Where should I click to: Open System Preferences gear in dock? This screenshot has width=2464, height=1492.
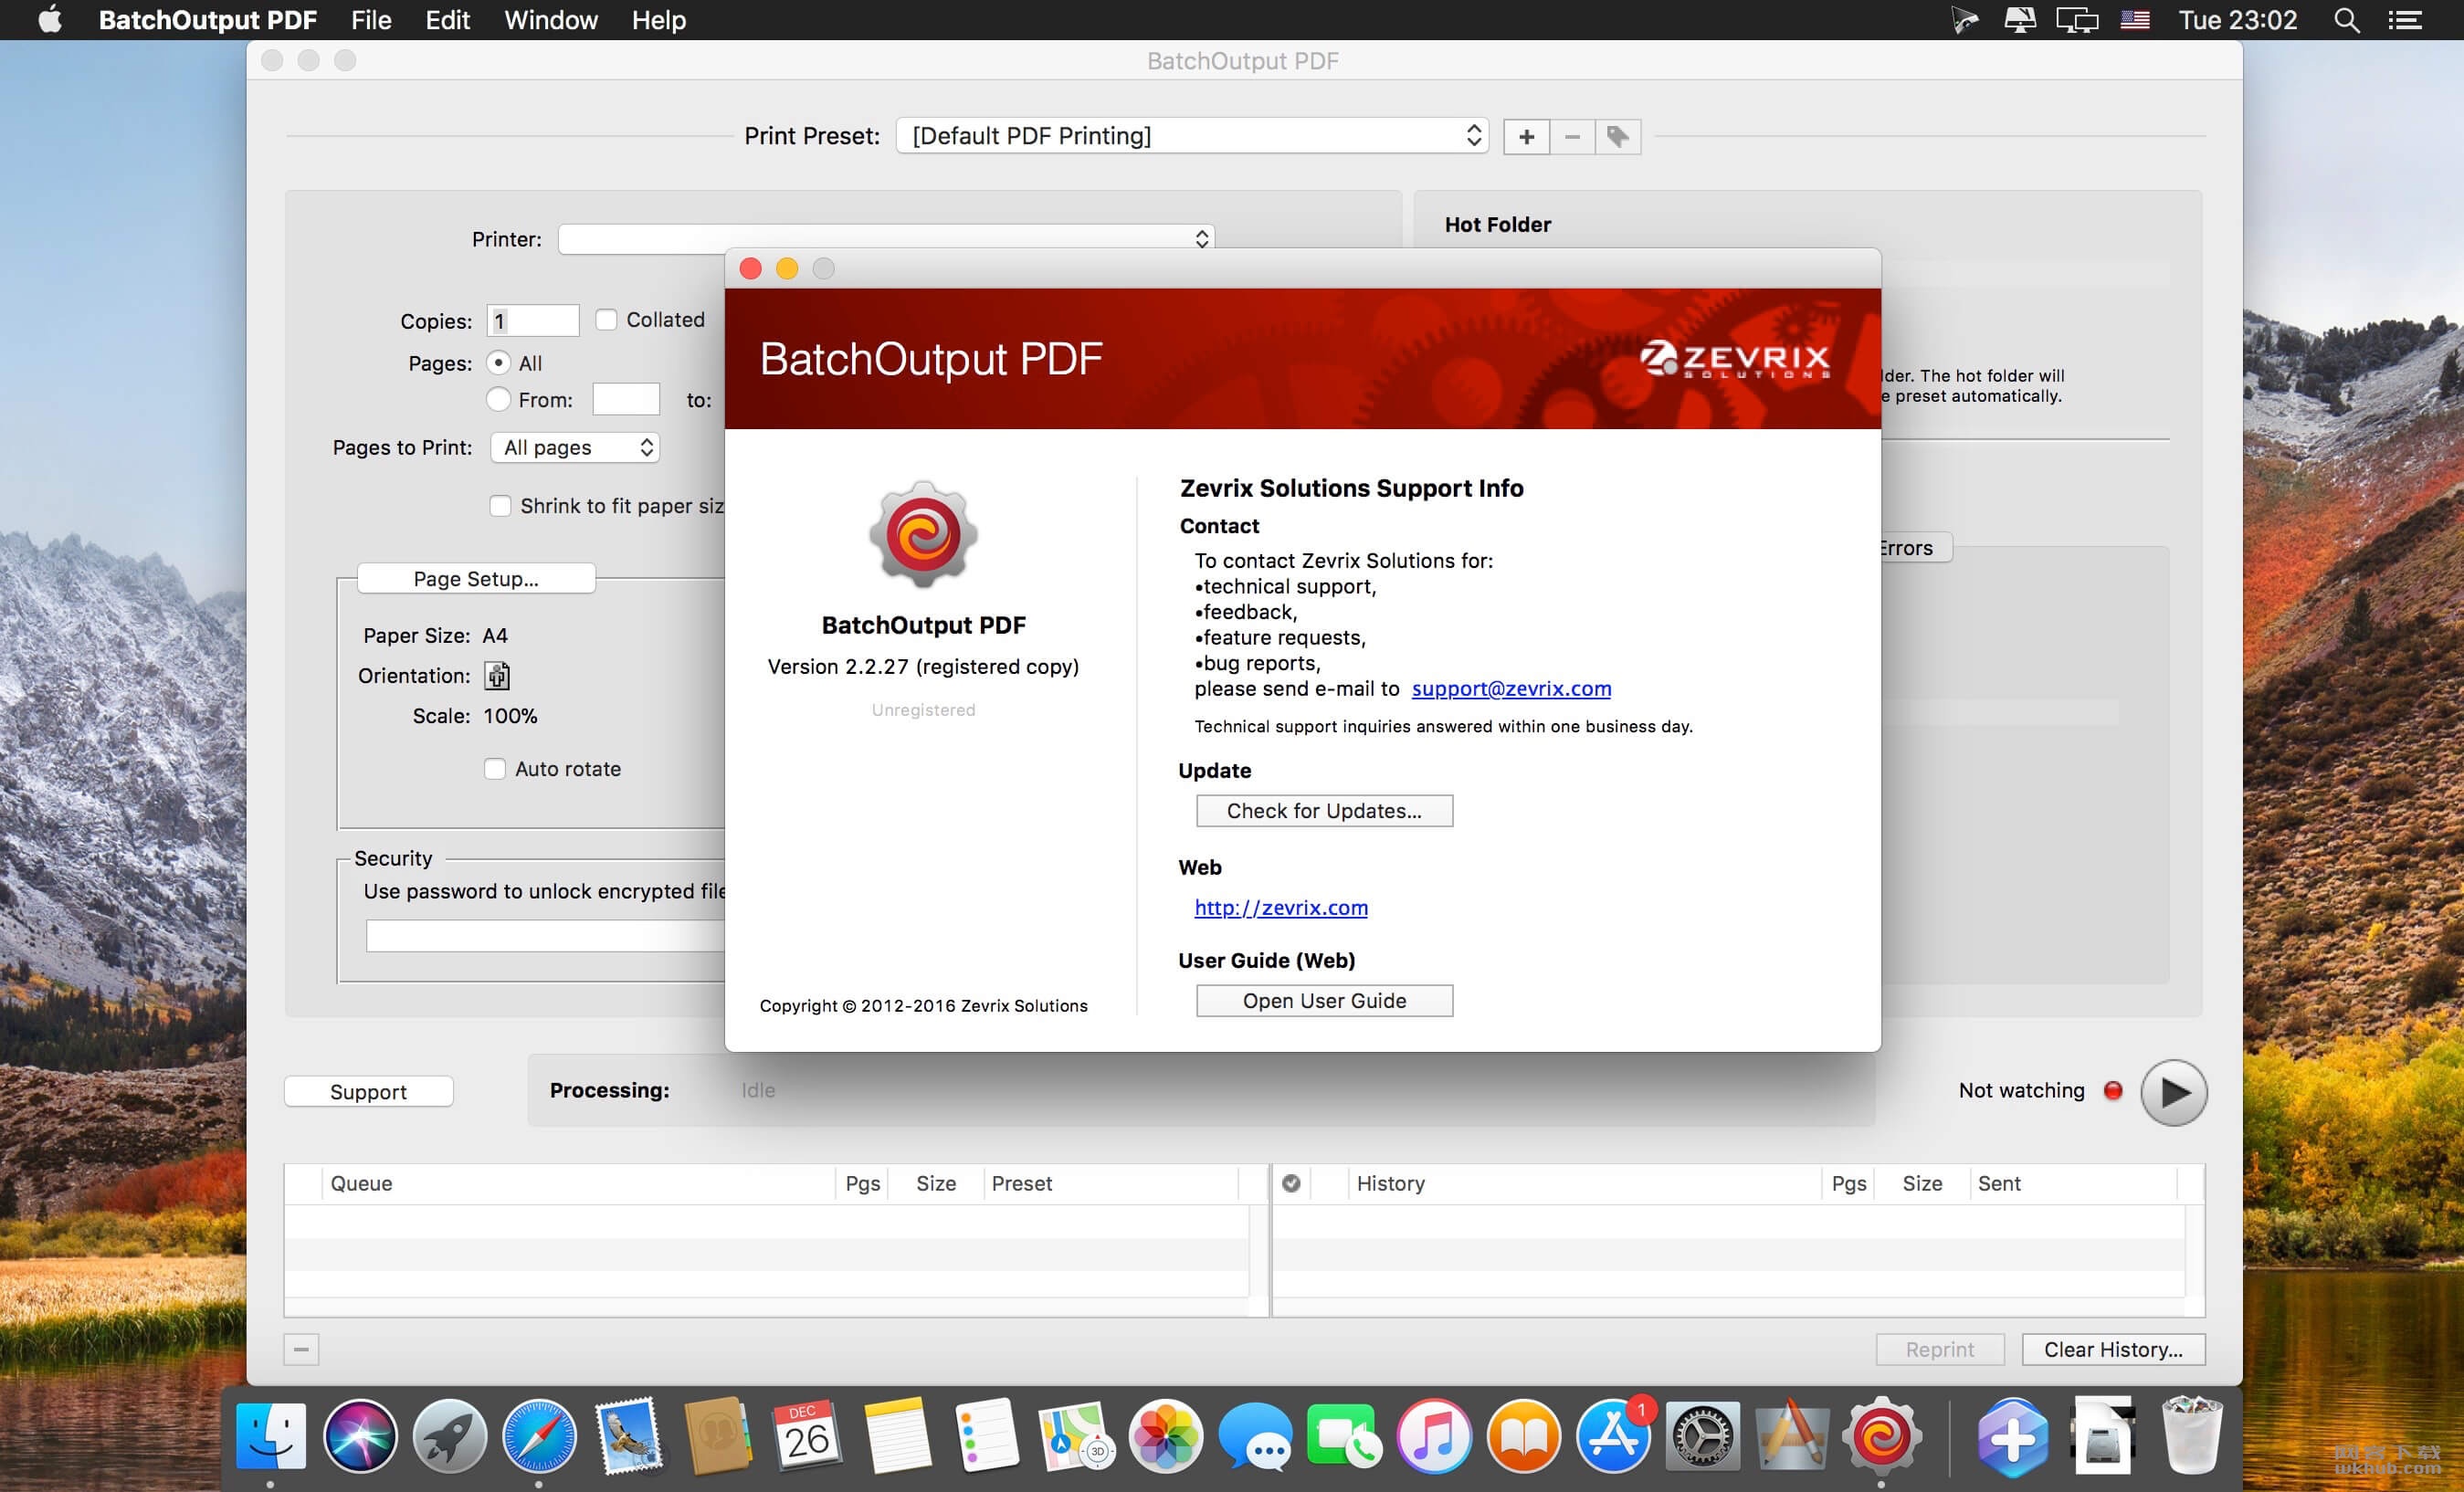click(1703, 1436)
